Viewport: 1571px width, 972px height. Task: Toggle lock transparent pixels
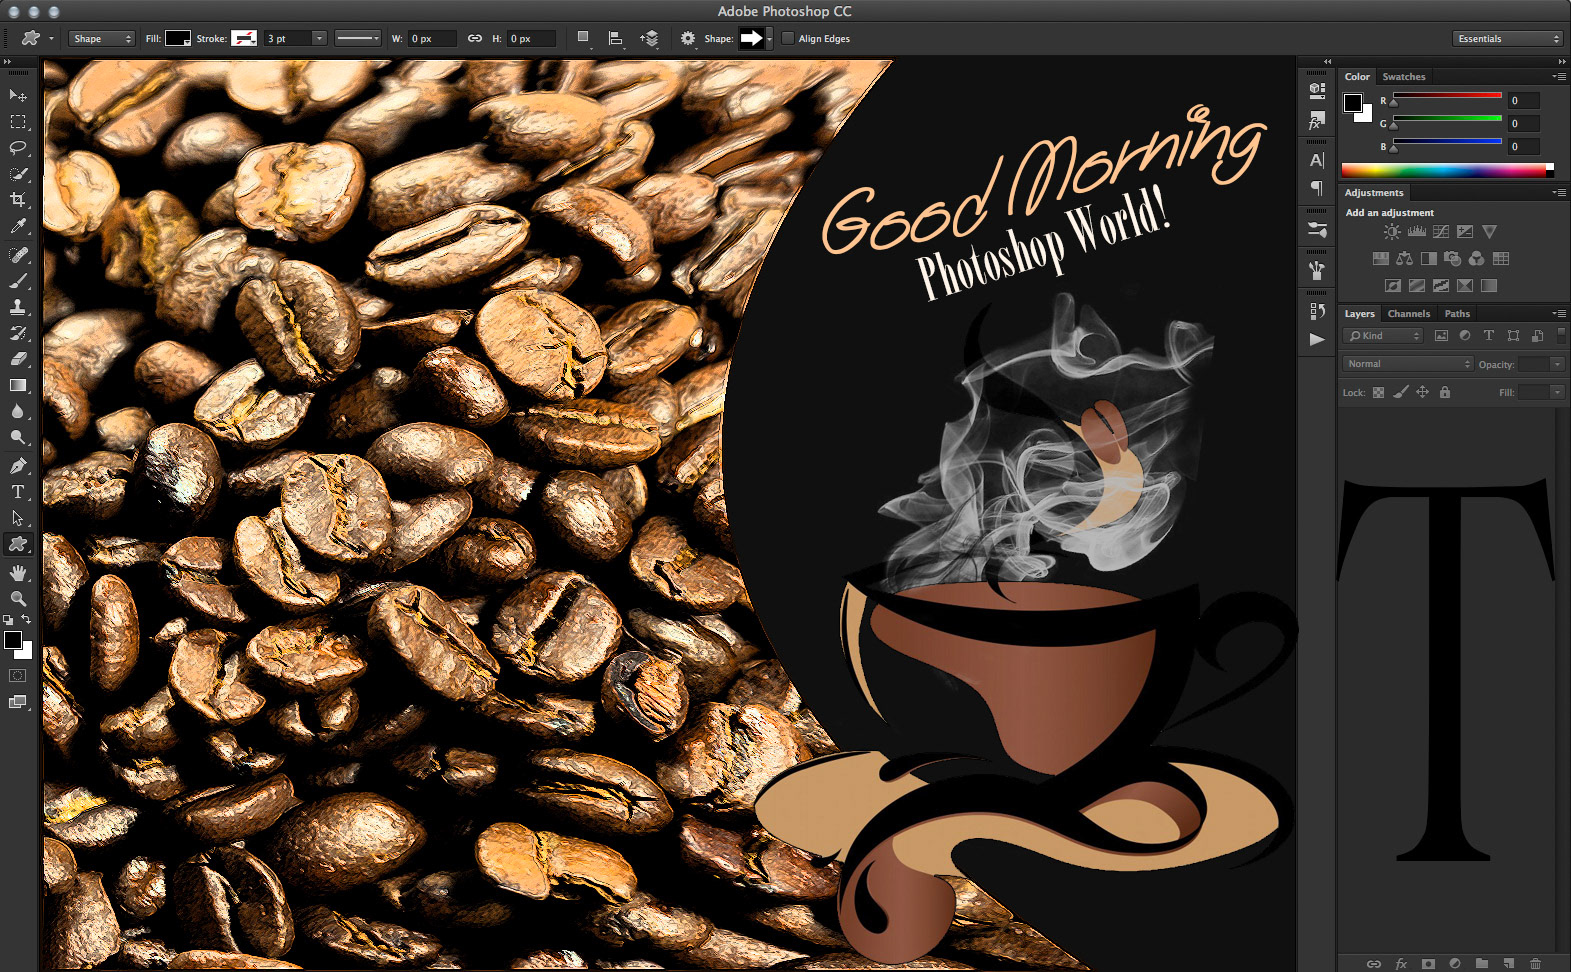tap(1378, 392)
